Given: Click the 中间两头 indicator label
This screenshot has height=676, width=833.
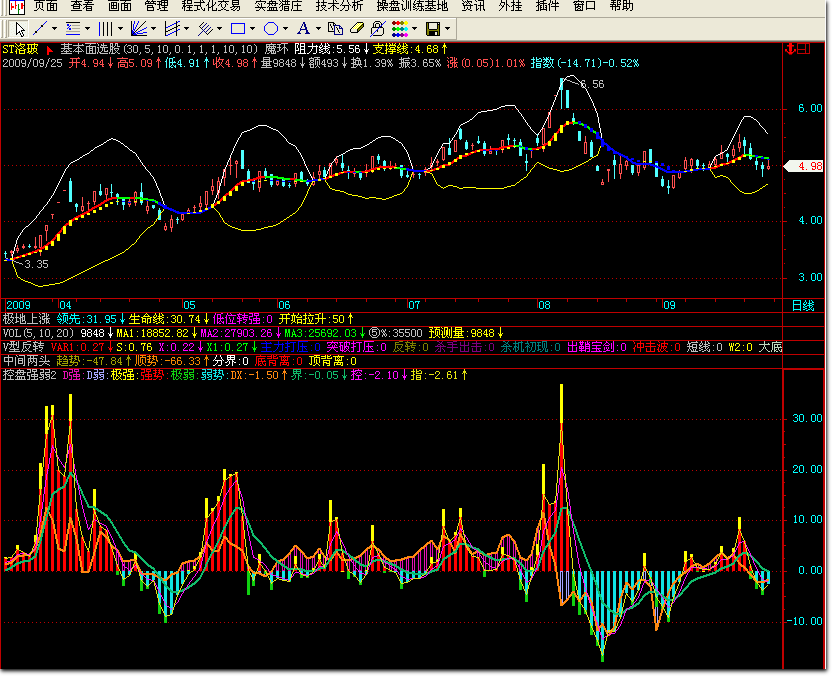Looking at the screenshot, I should 27,361.
